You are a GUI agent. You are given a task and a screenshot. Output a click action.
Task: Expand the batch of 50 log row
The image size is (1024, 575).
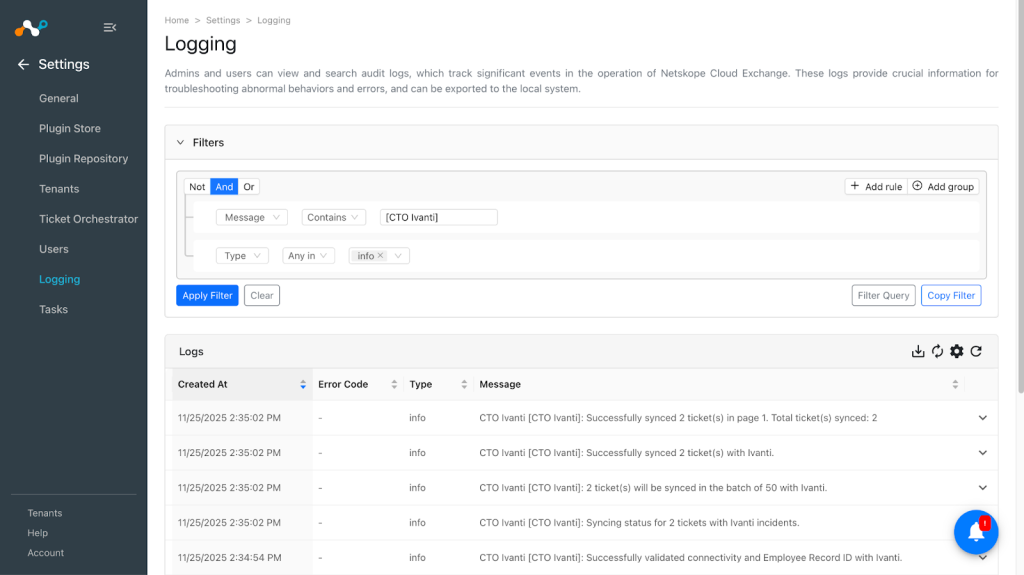coord(982,487)
